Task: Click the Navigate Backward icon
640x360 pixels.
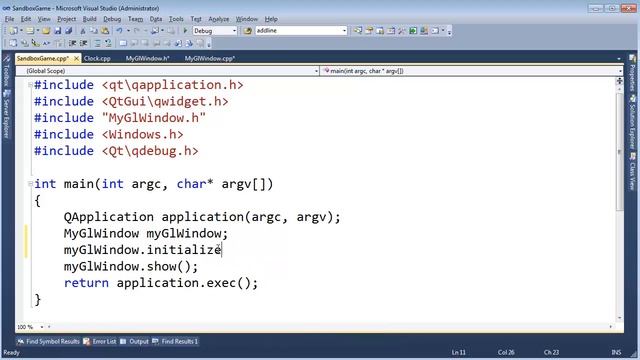Action: coord(155,31)
